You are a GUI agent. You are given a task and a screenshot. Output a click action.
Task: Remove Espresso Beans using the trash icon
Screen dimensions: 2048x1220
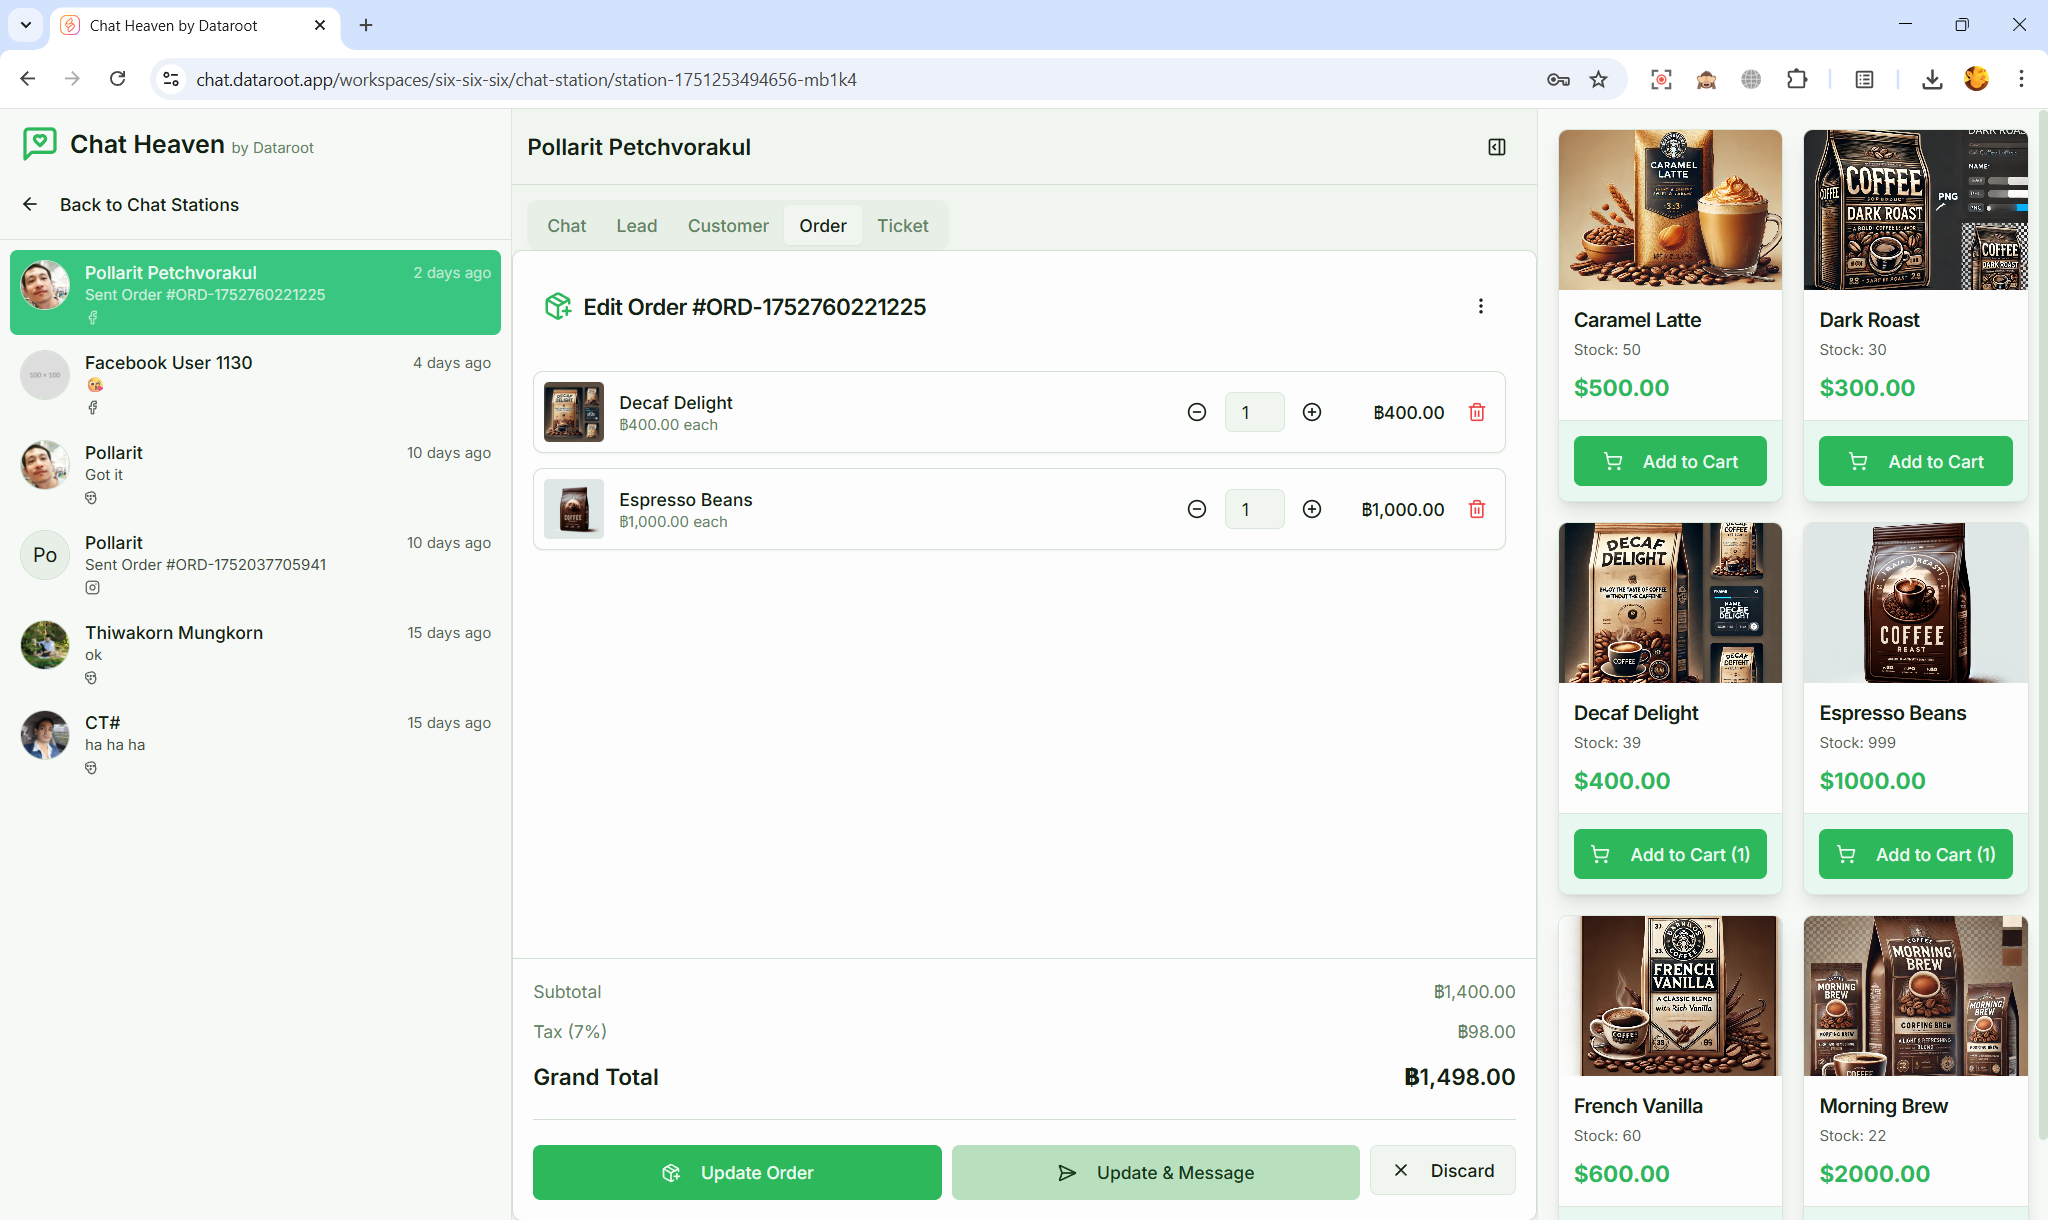[x=1478, y=509]
